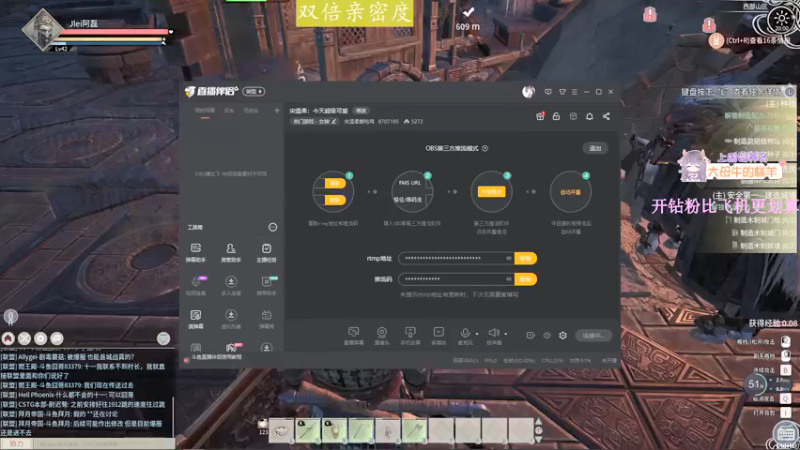Open the gift box icon with red badge
Image resolution: width=800 pixels, height=450 pixels.
(540, 116)
